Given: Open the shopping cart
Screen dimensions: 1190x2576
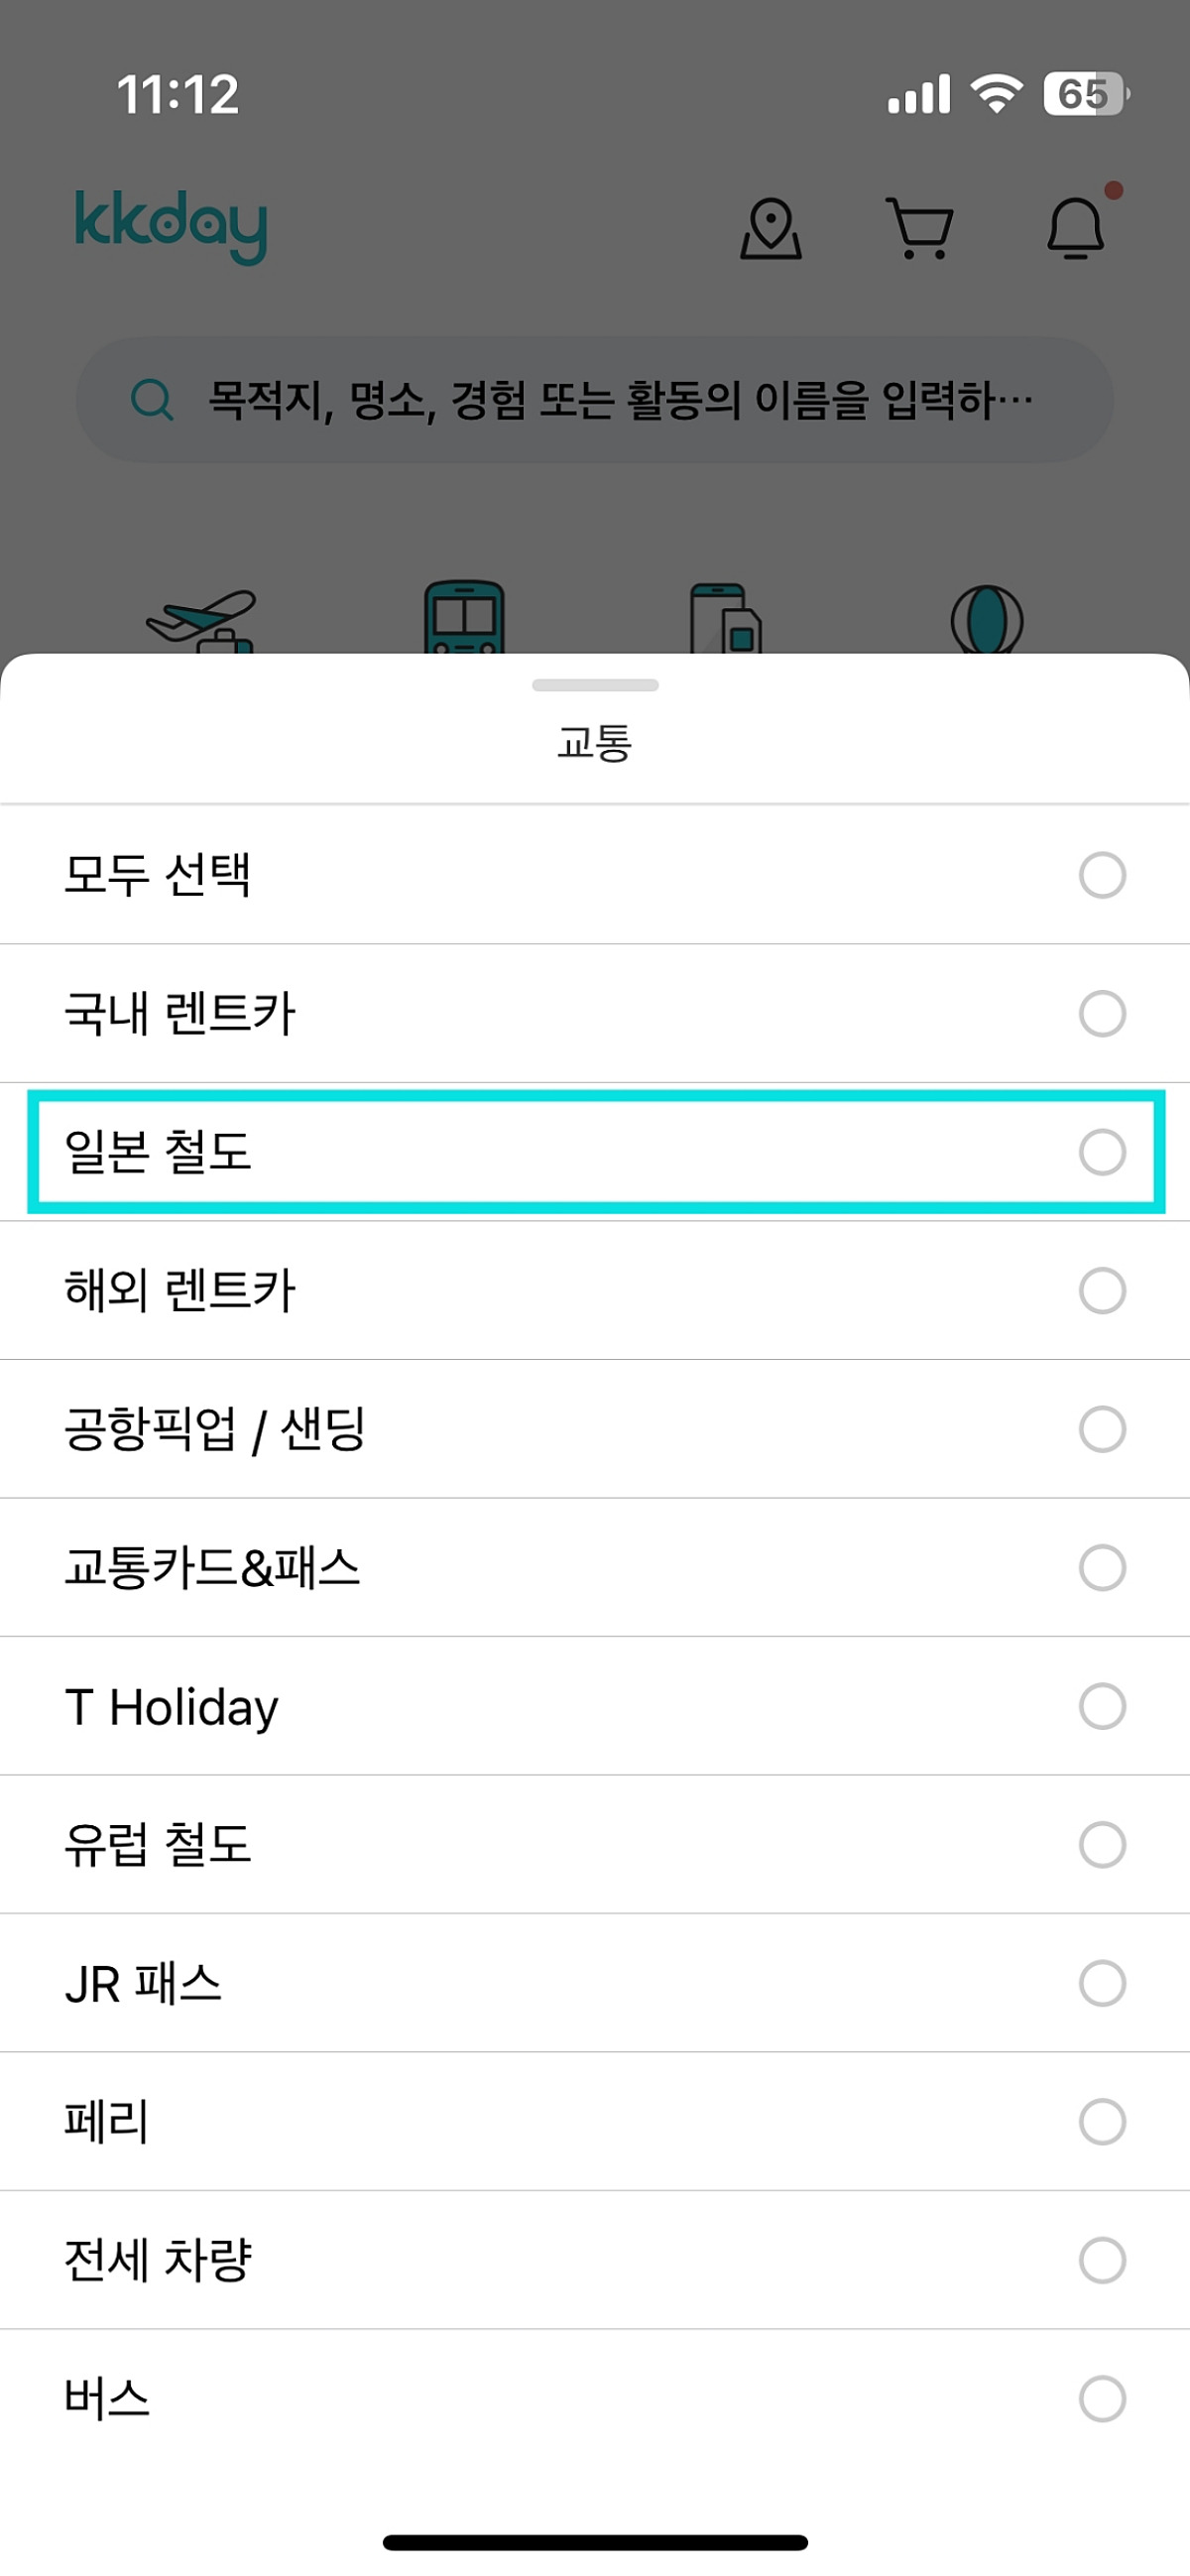Looking at the screenshot, I should pyautogui.click(x=918, y=228).
